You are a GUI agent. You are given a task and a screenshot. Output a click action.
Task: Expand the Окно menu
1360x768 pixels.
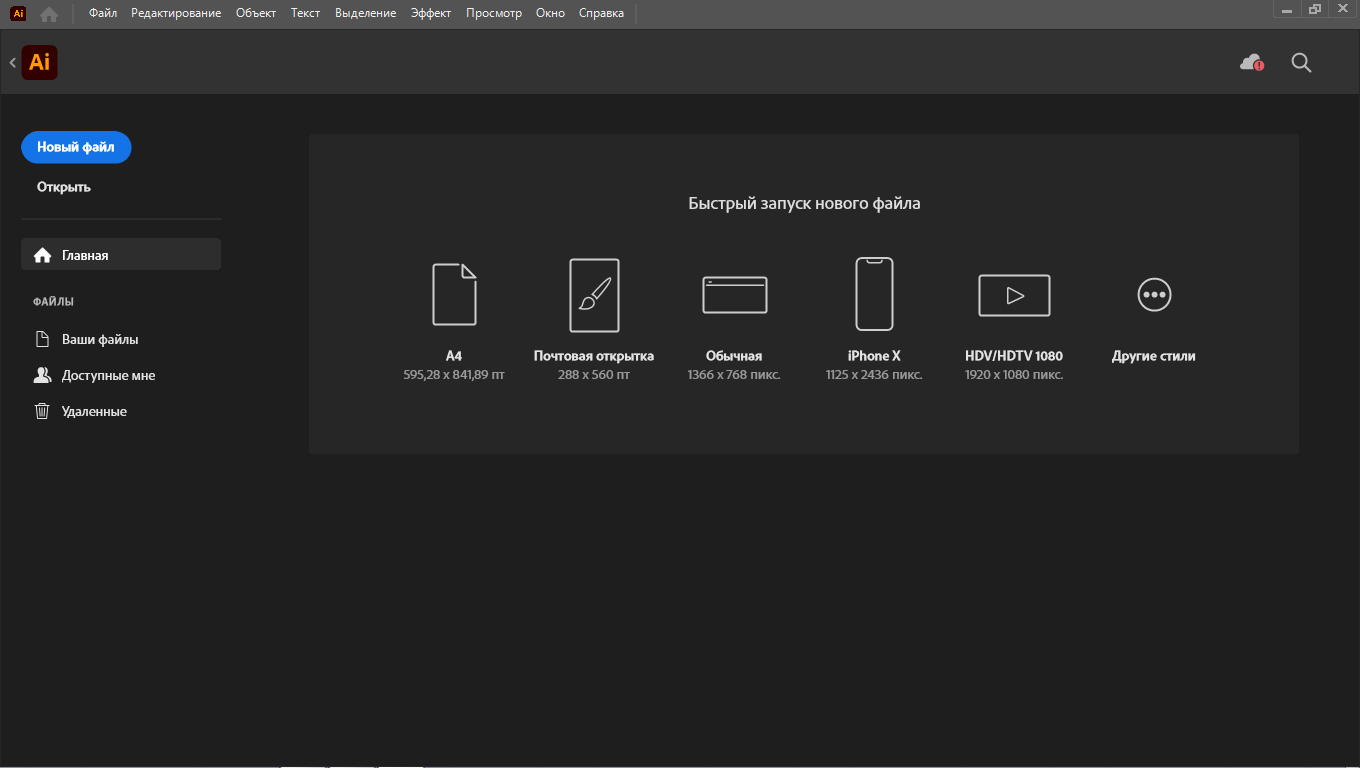(550, 13)
